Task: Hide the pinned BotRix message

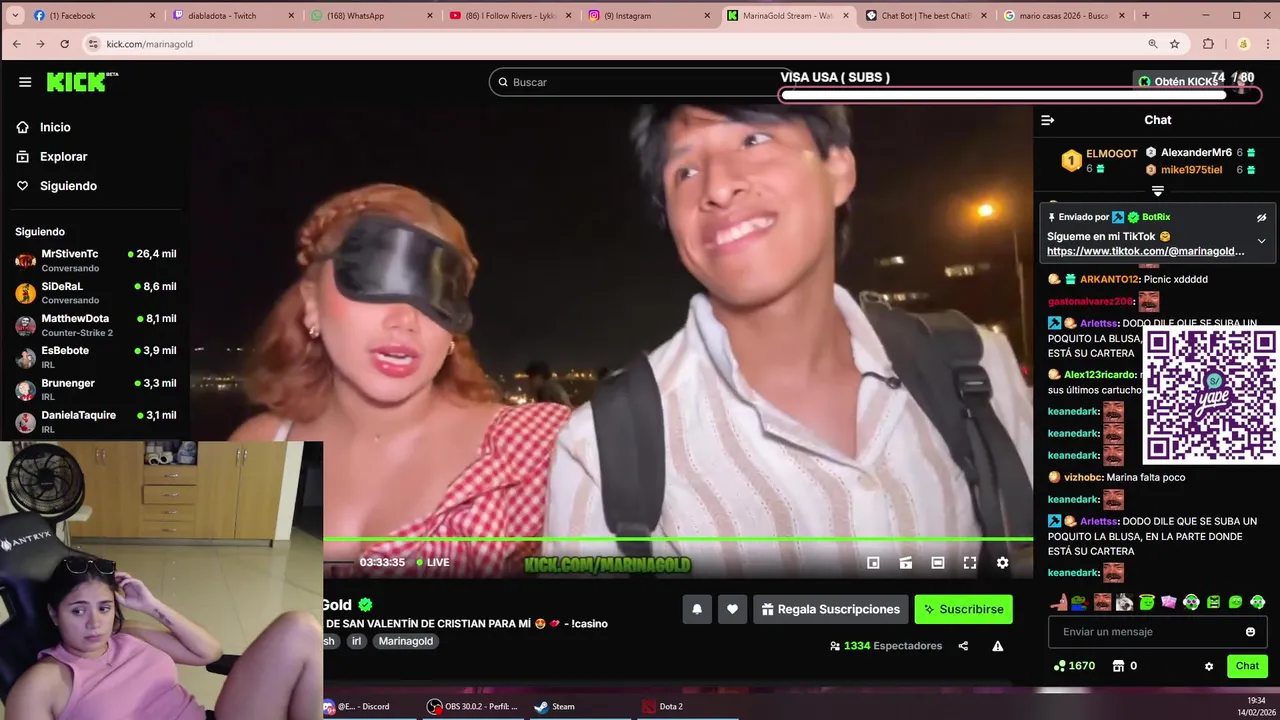Action: pyautogui.click(x=1261, y=217)
